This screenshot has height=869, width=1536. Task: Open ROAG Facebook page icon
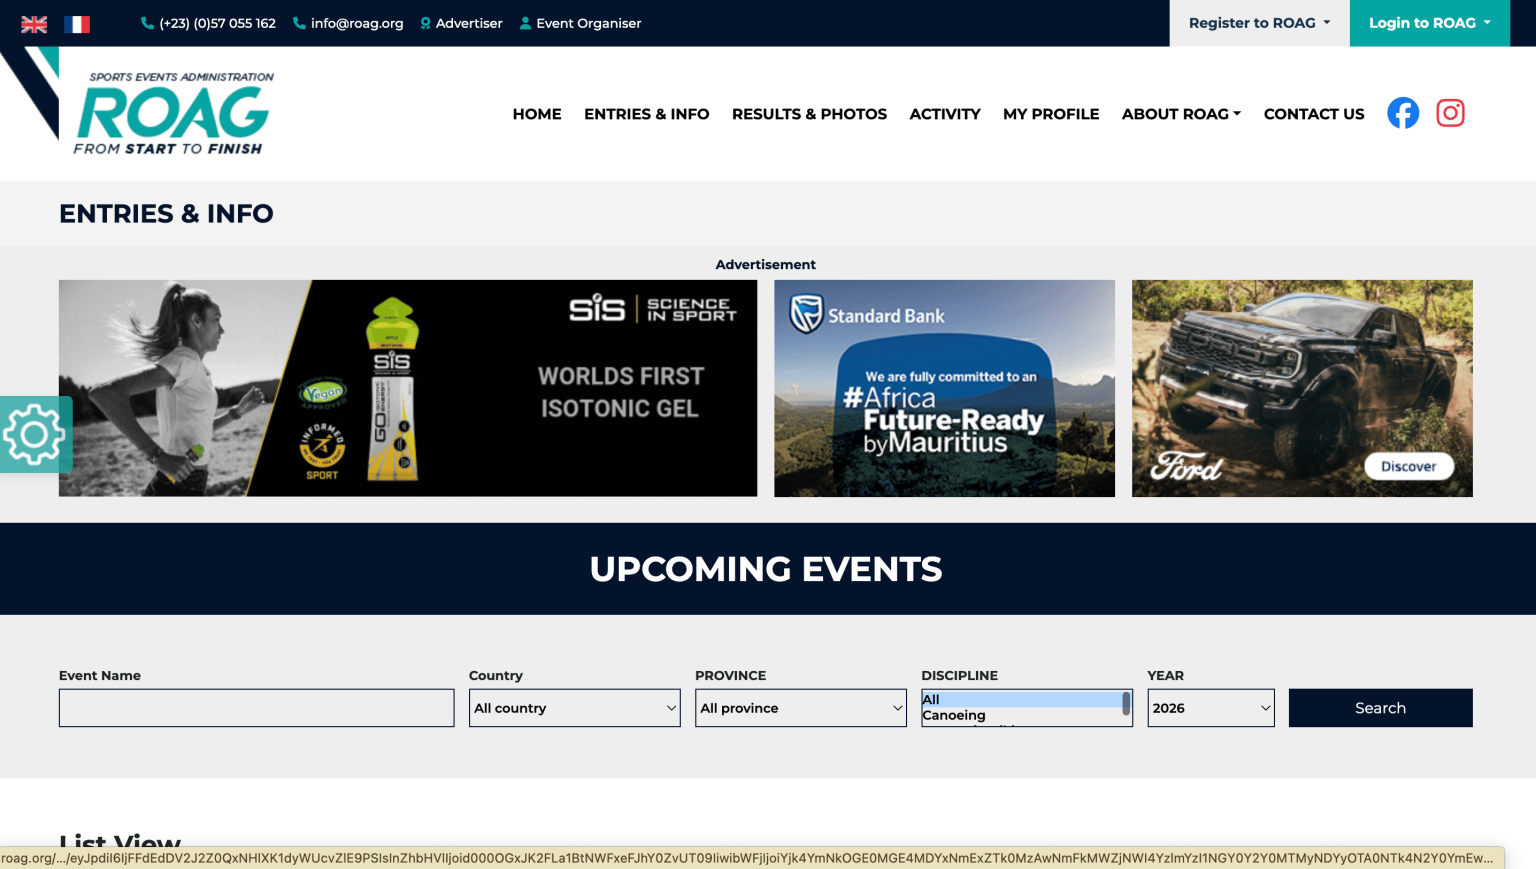(x=1402, y=113)
